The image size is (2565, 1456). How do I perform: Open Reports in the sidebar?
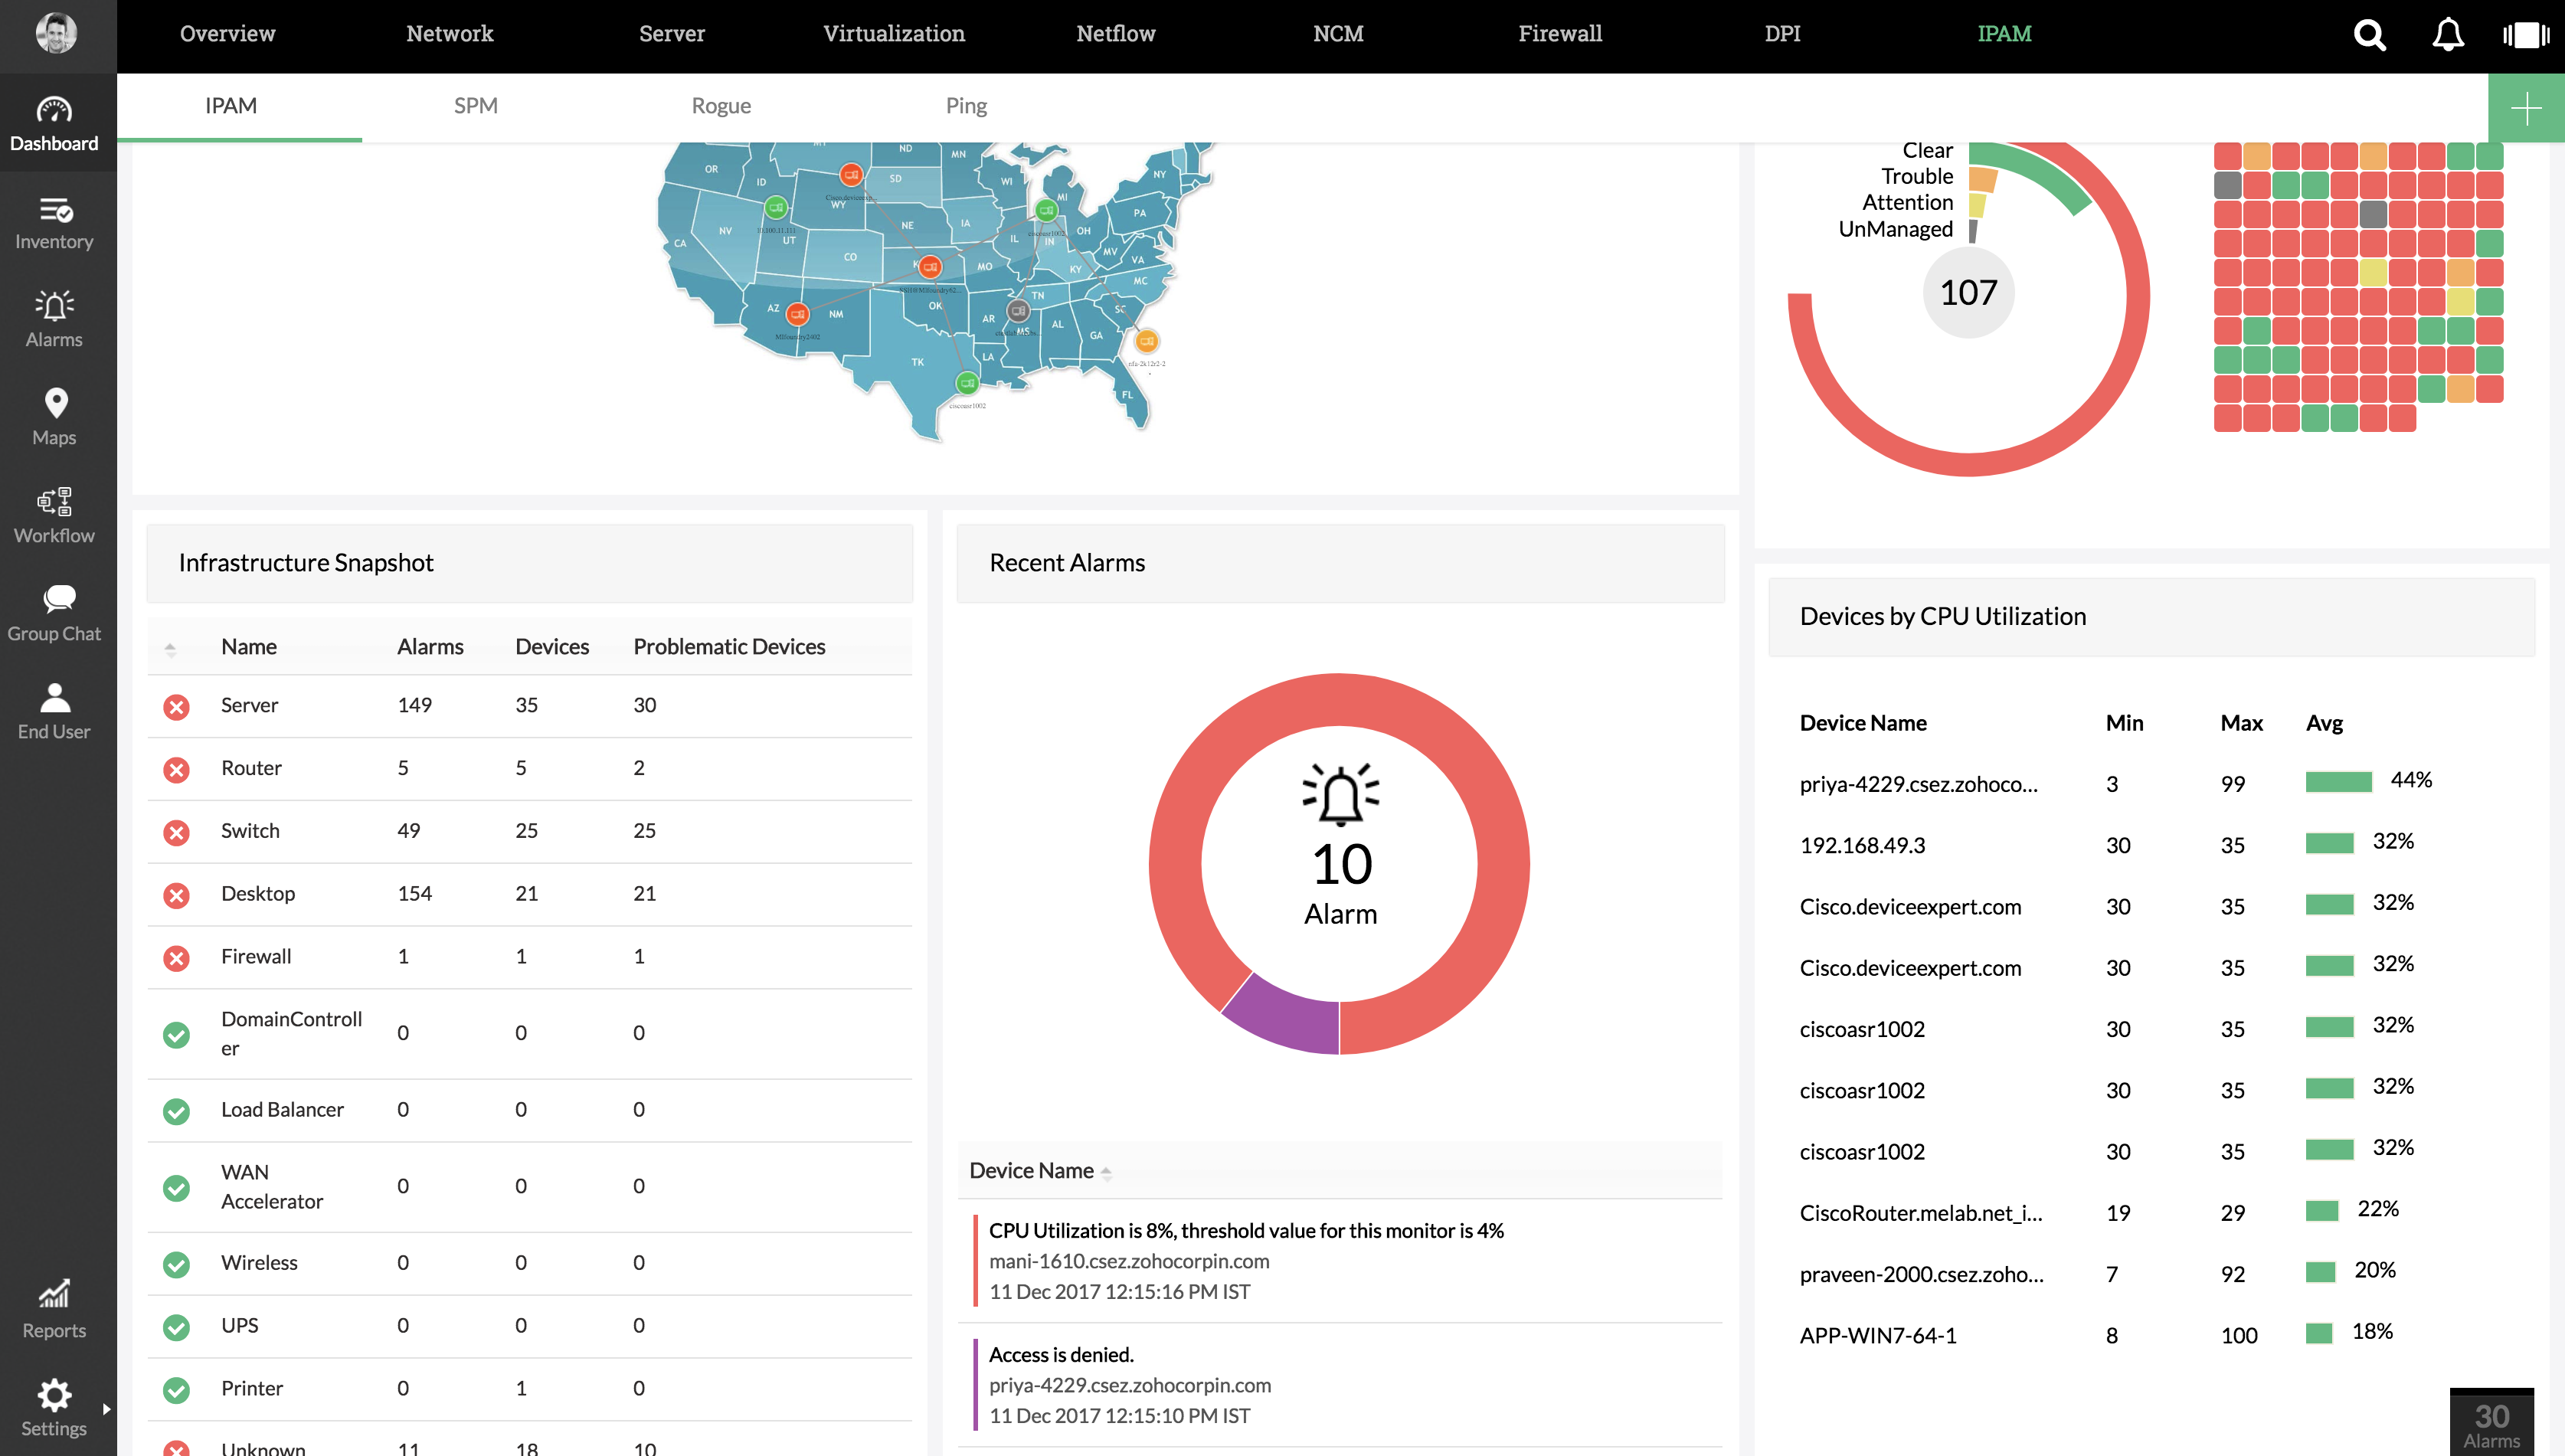(54, 1309)
